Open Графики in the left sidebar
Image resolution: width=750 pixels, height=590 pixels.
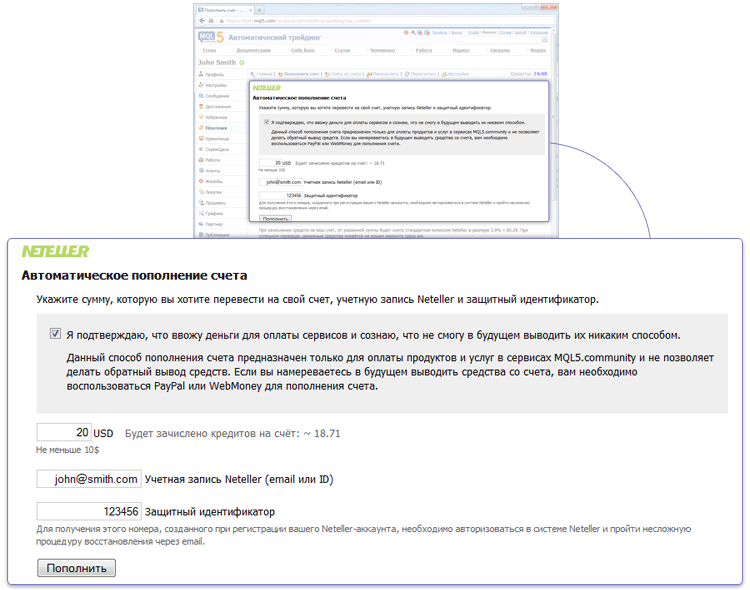click(214, 213)
